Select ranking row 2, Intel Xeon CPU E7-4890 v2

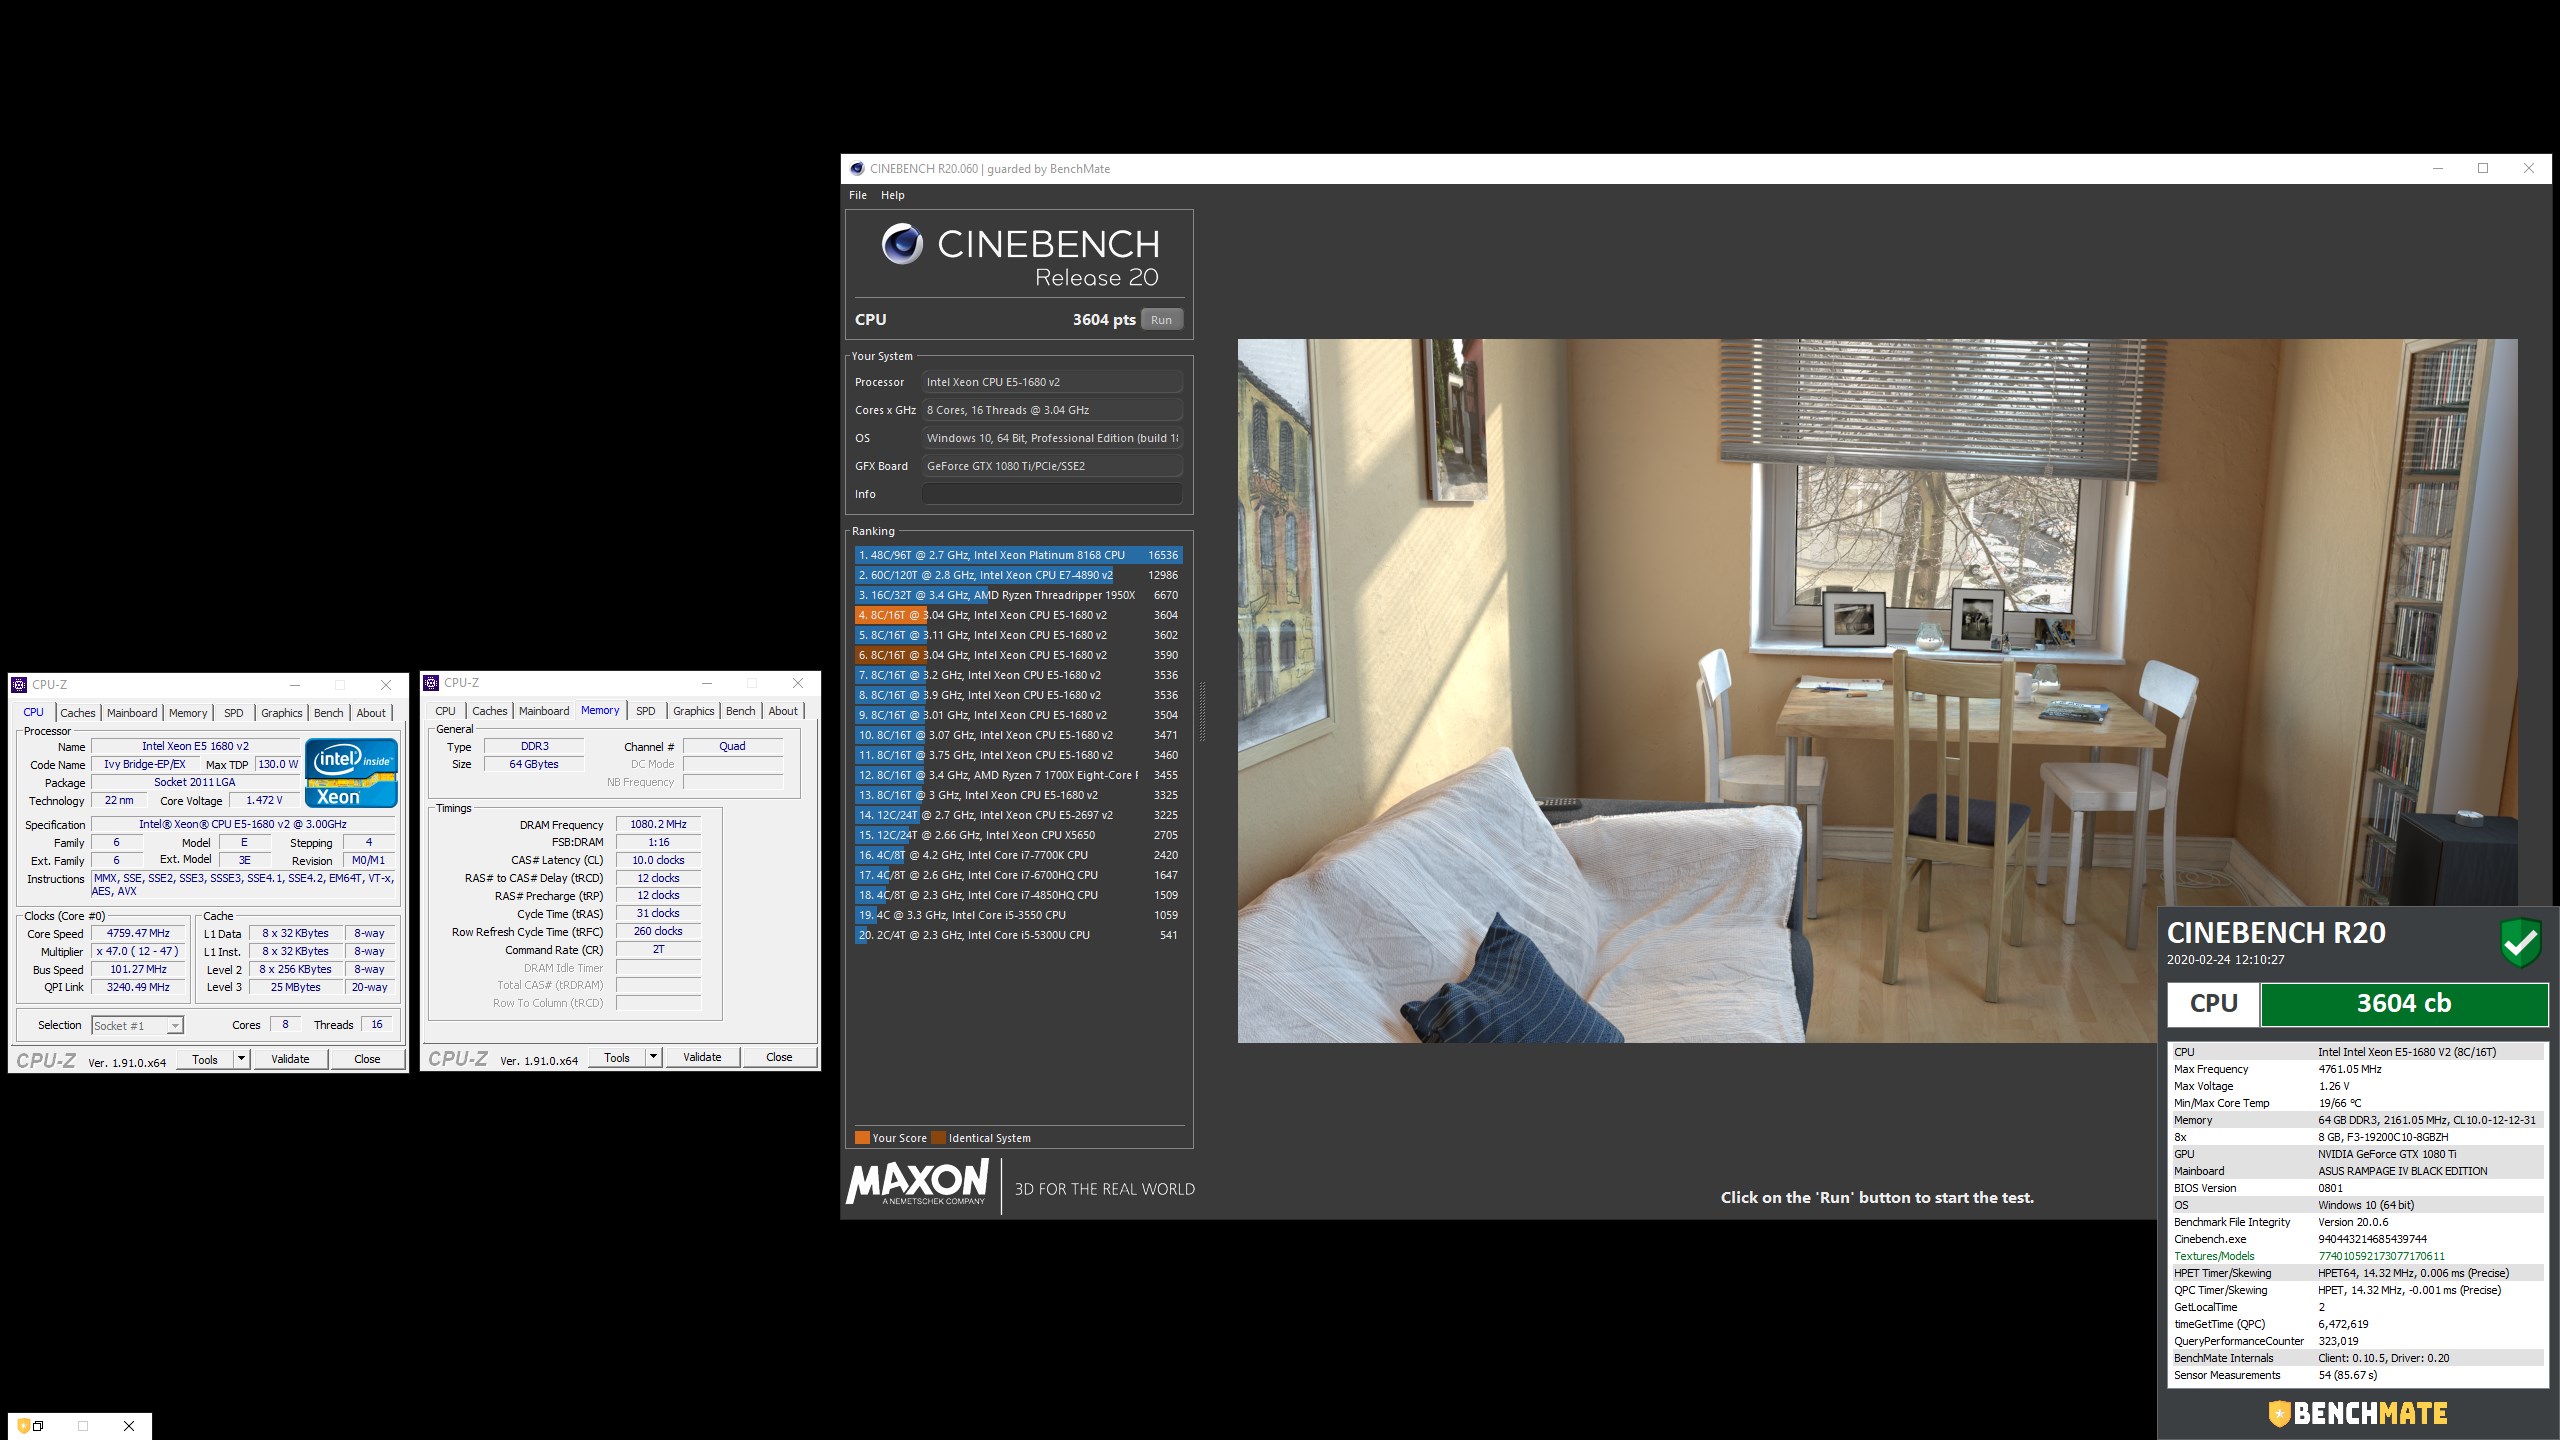[1019, 575]
